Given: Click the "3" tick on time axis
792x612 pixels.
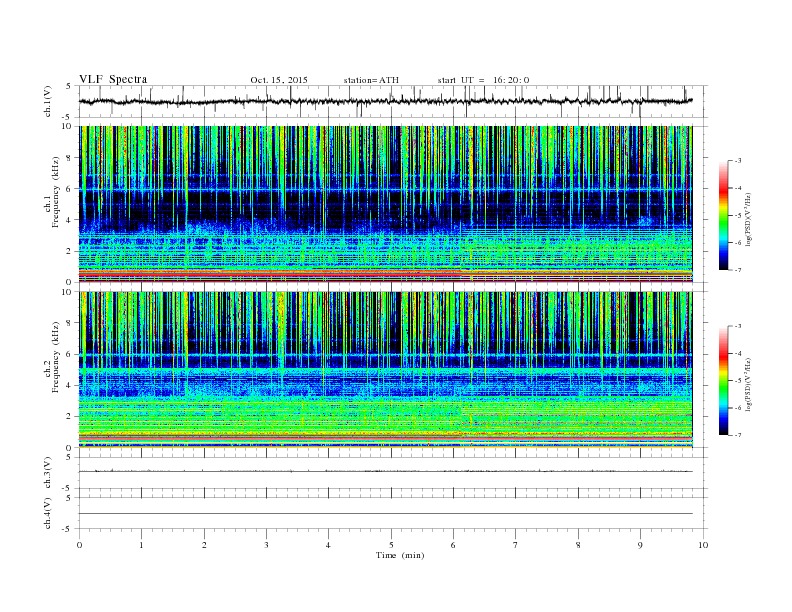Looking at the screenshot, I should [x=266, y=545].
